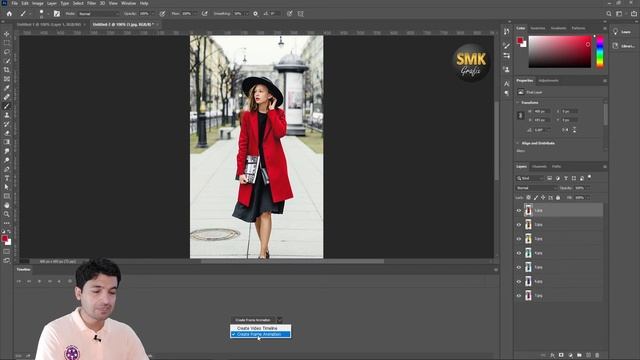The width and height of the screenshot is (640, 360).
Task: Select the Rectangular Marquee tool
Action: tap(7, 43)
